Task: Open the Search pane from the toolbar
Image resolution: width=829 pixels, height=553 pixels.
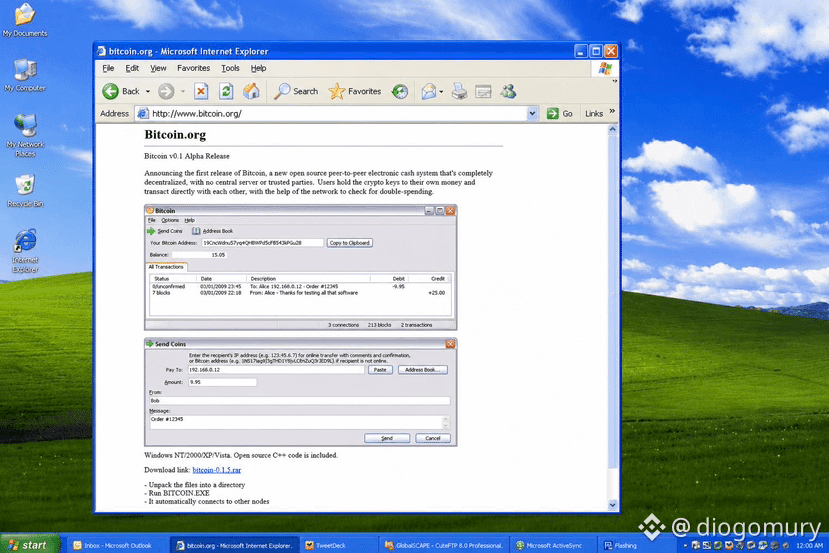Action: pos(296,91)
